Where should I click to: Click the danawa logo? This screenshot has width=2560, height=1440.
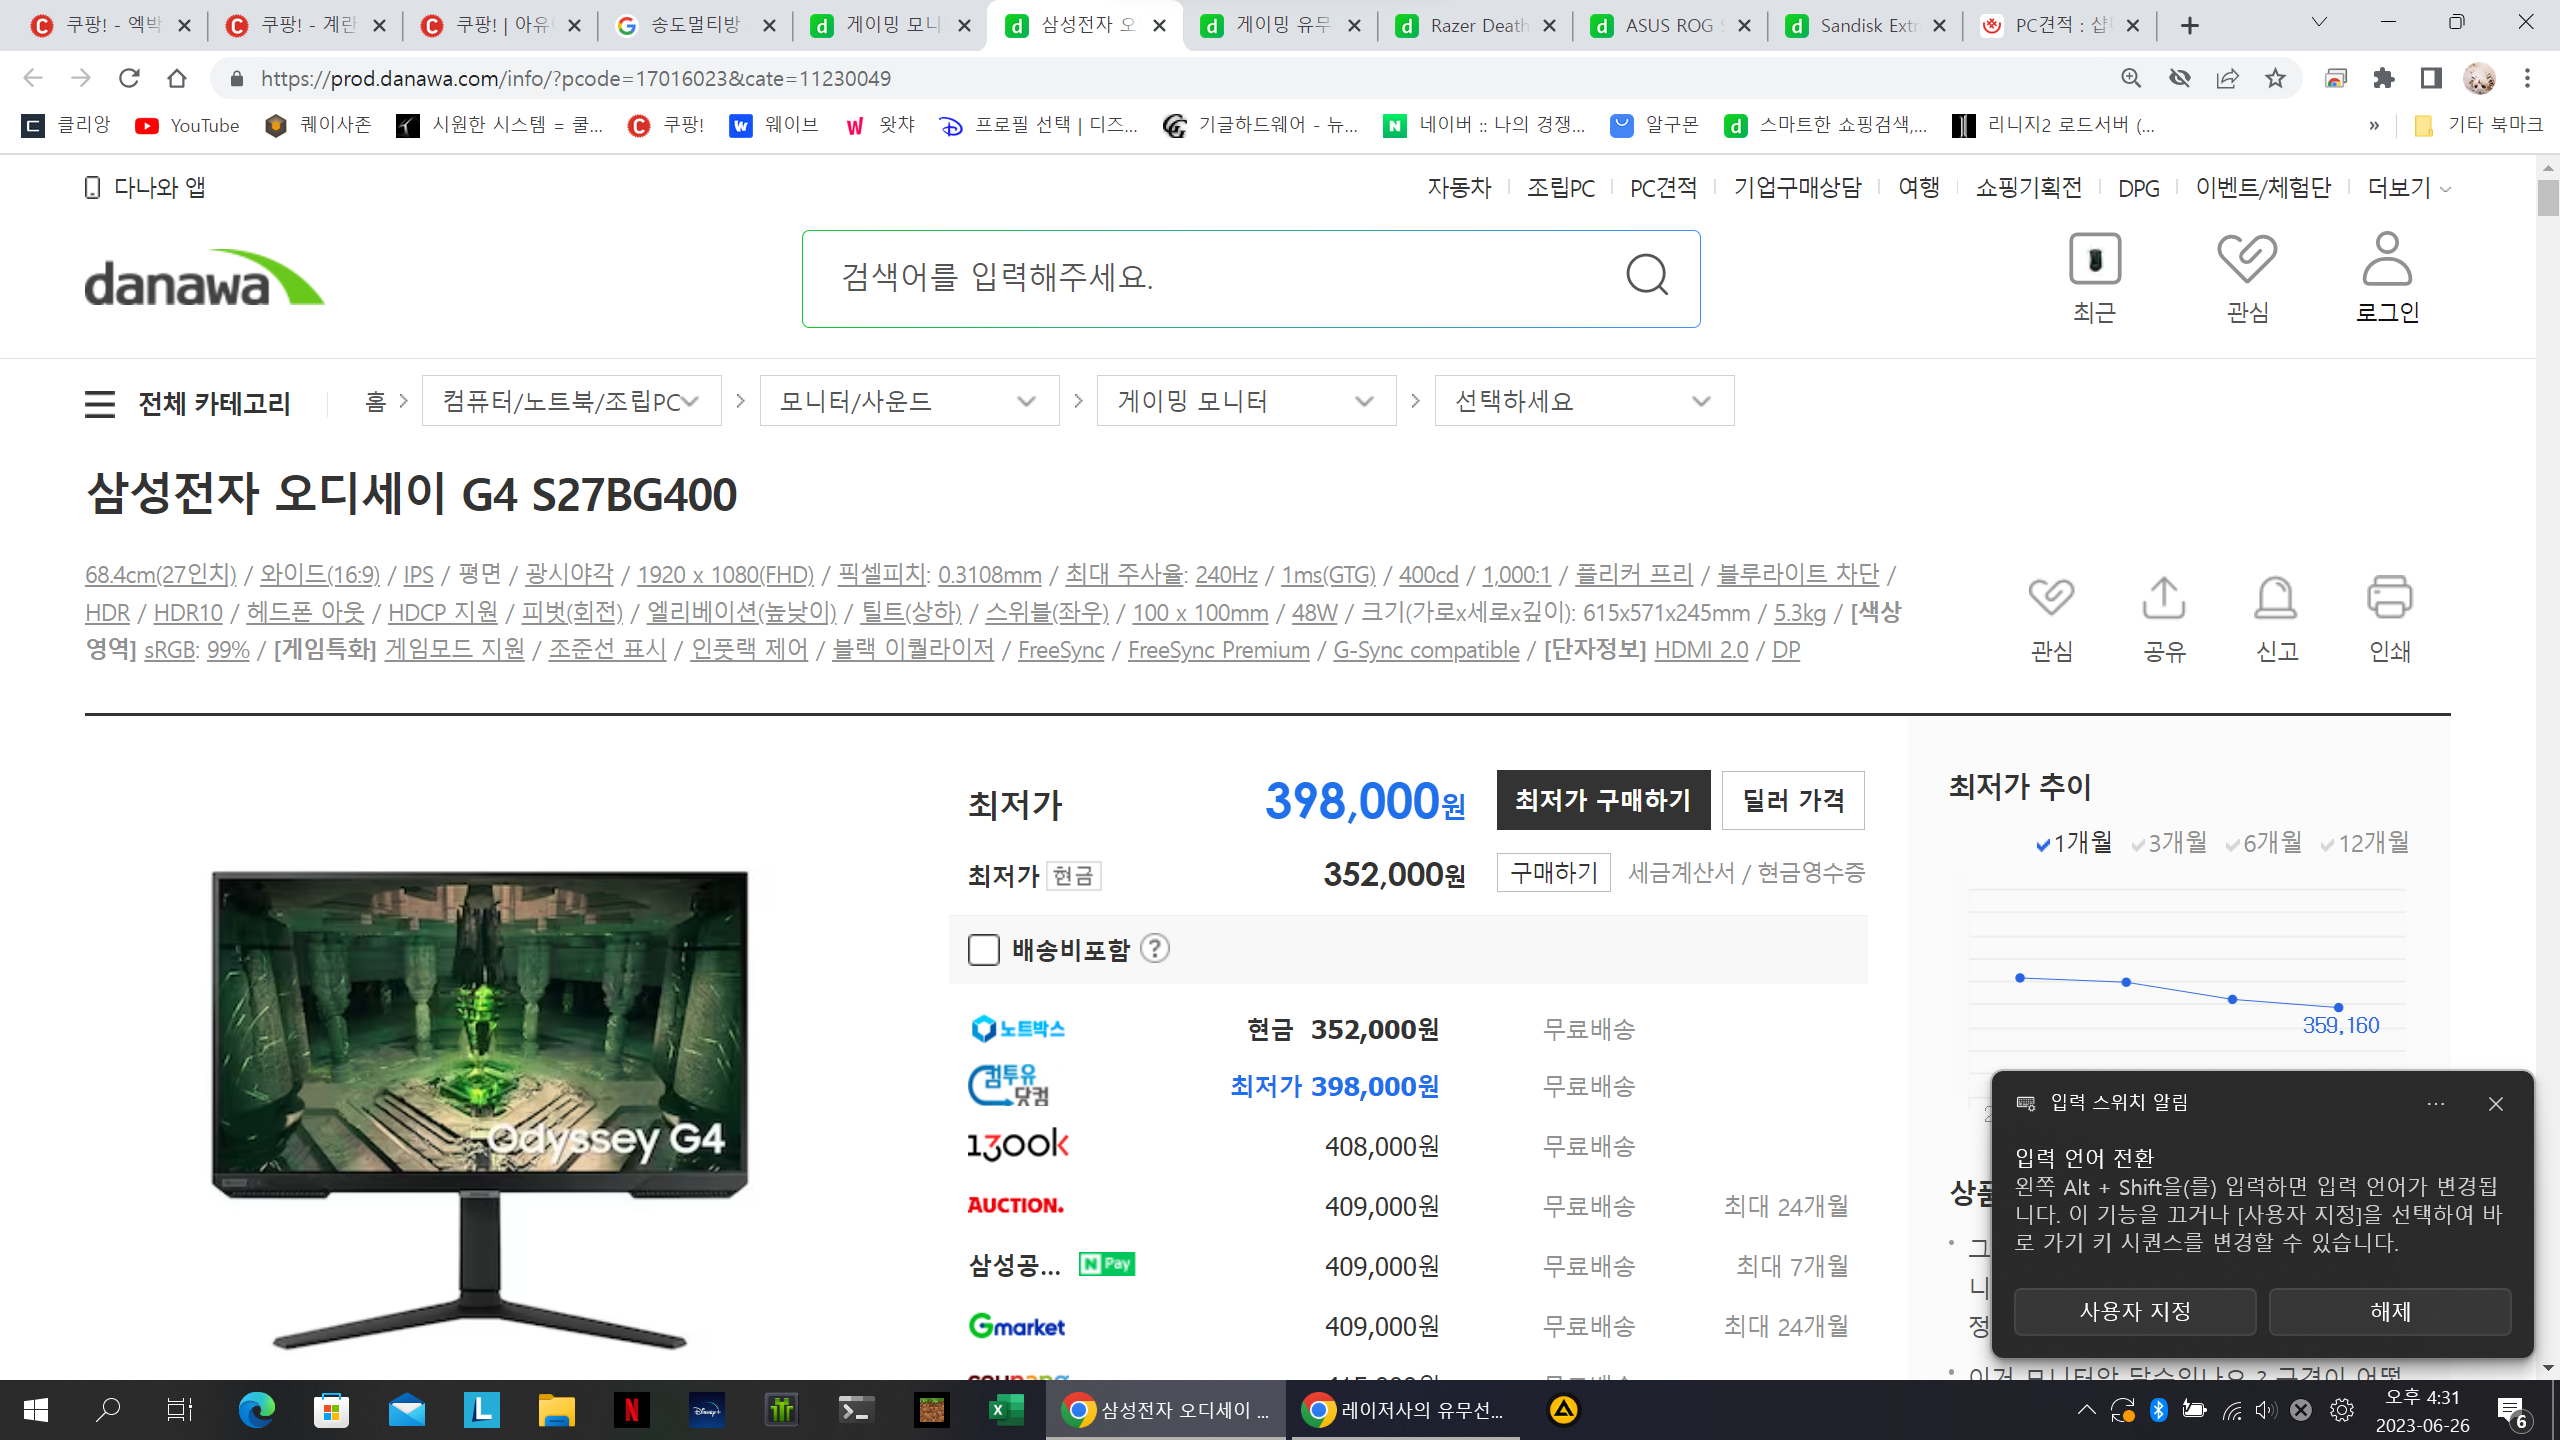pyautogui.click(x=204, y=278)
